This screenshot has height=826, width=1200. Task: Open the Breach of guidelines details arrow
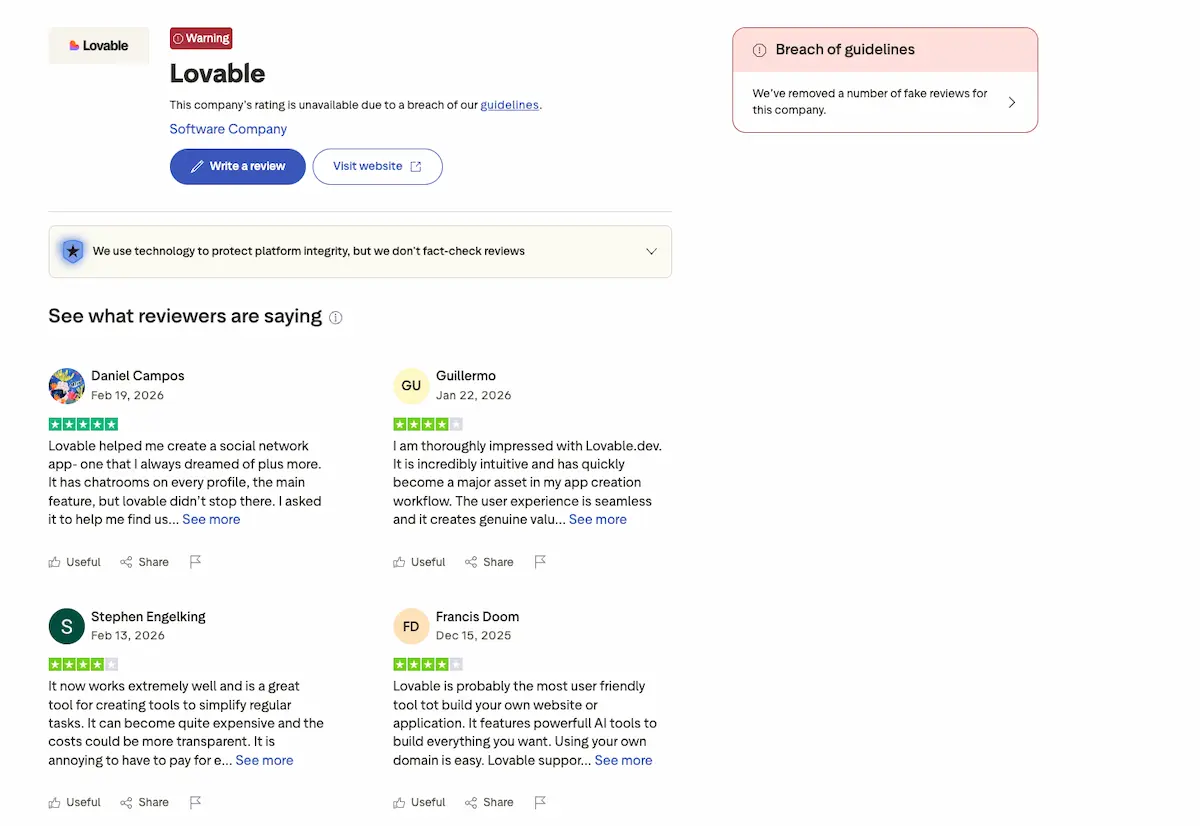click(x=1012, y=101)
